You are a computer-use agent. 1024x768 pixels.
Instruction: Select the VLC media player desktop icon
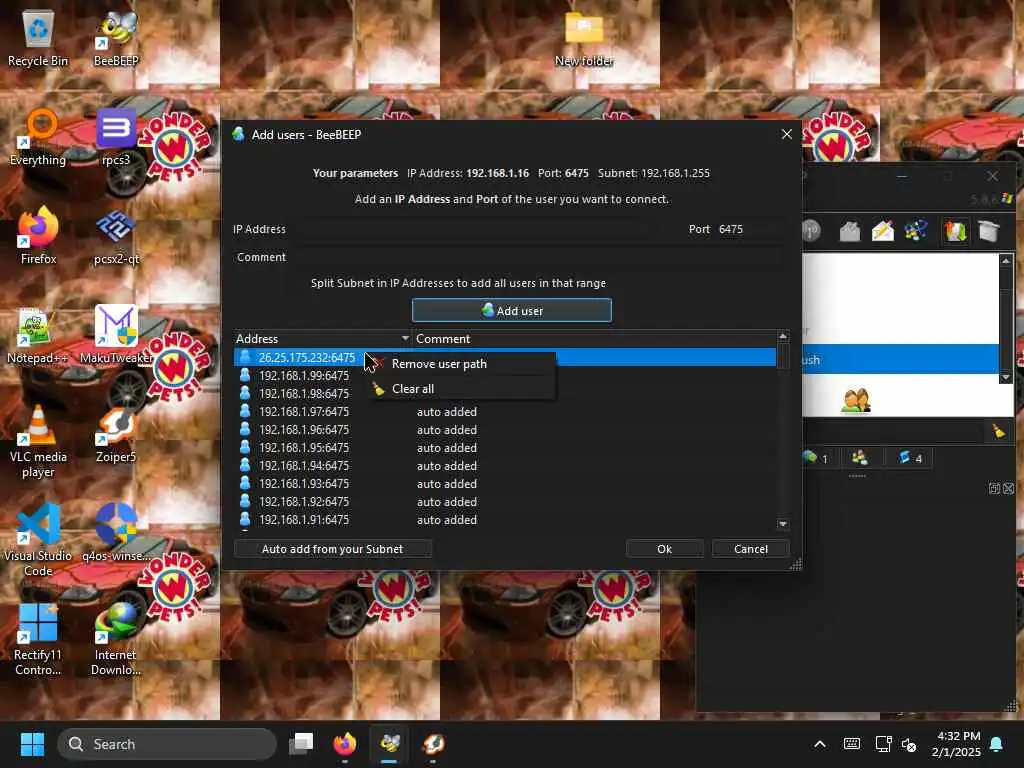[x=38, y=441]
